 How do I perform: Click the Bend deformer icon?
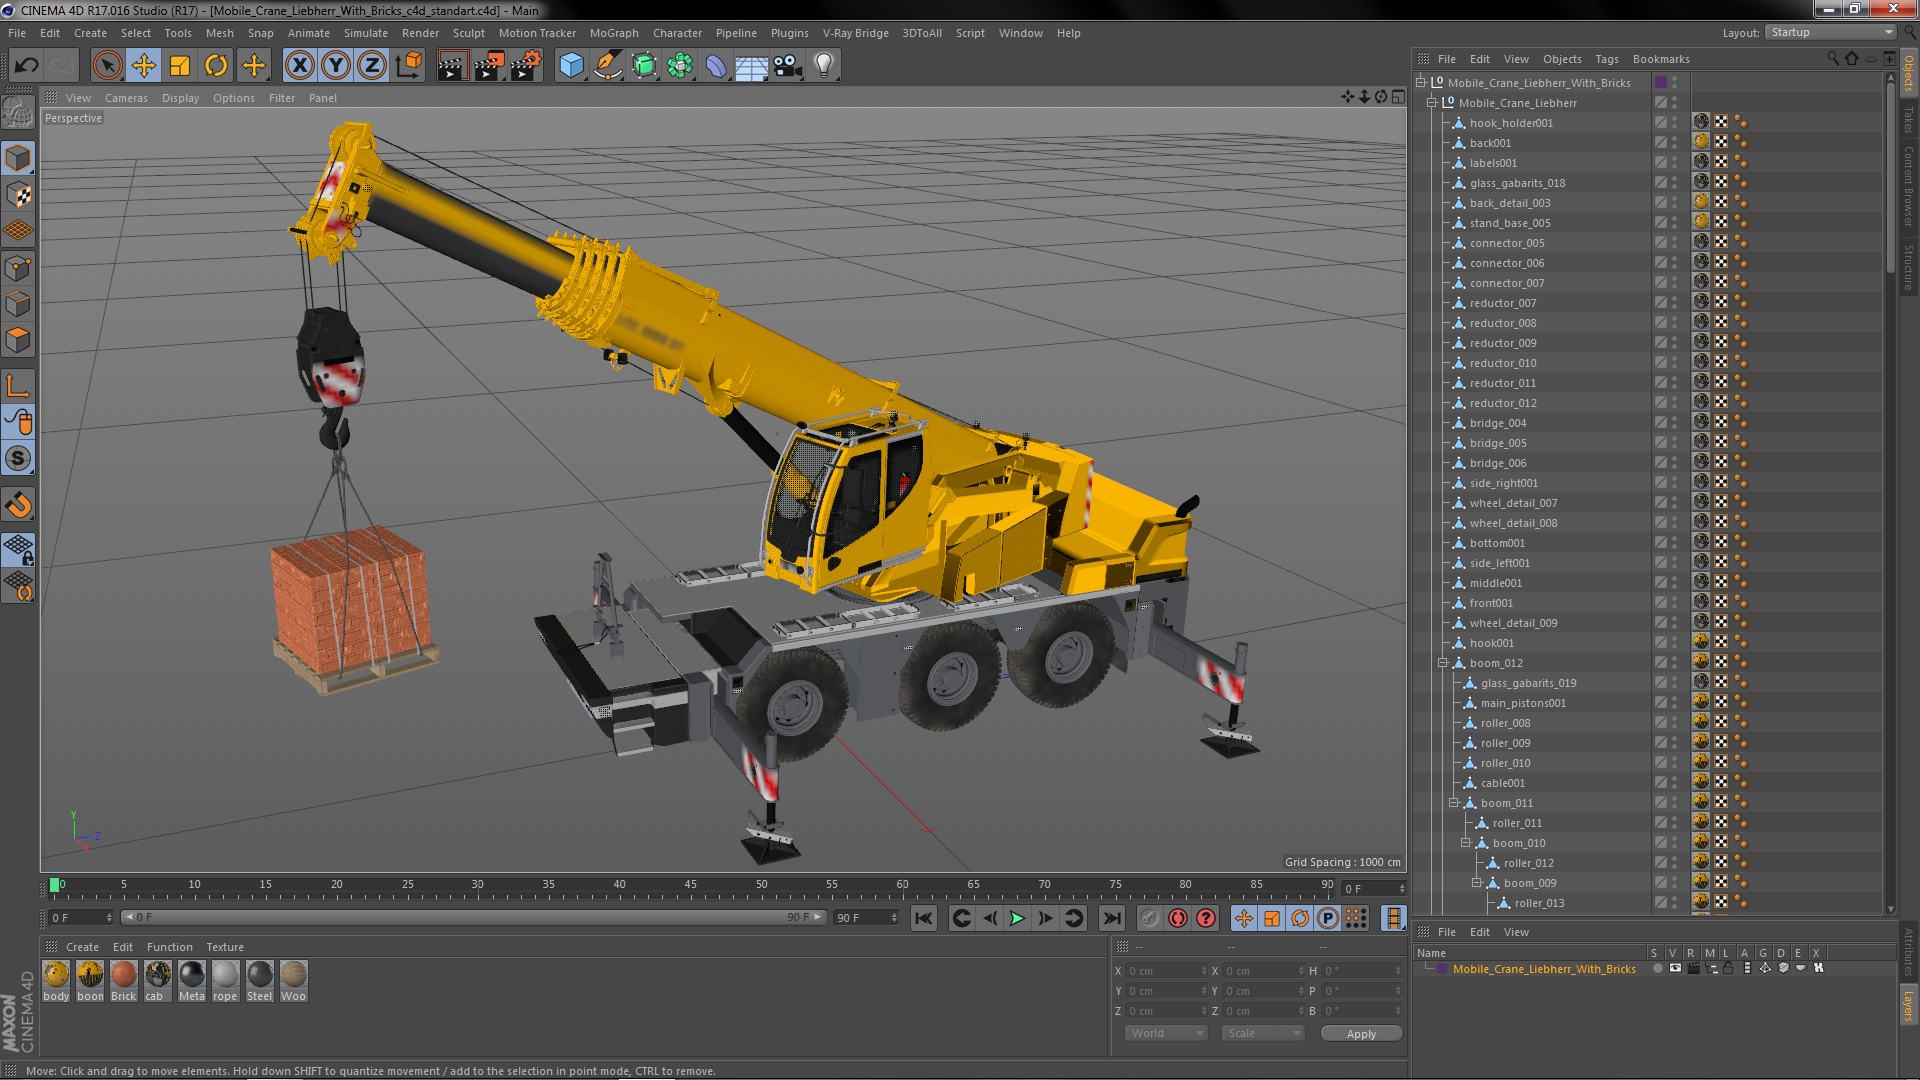(x=716, y=66)
